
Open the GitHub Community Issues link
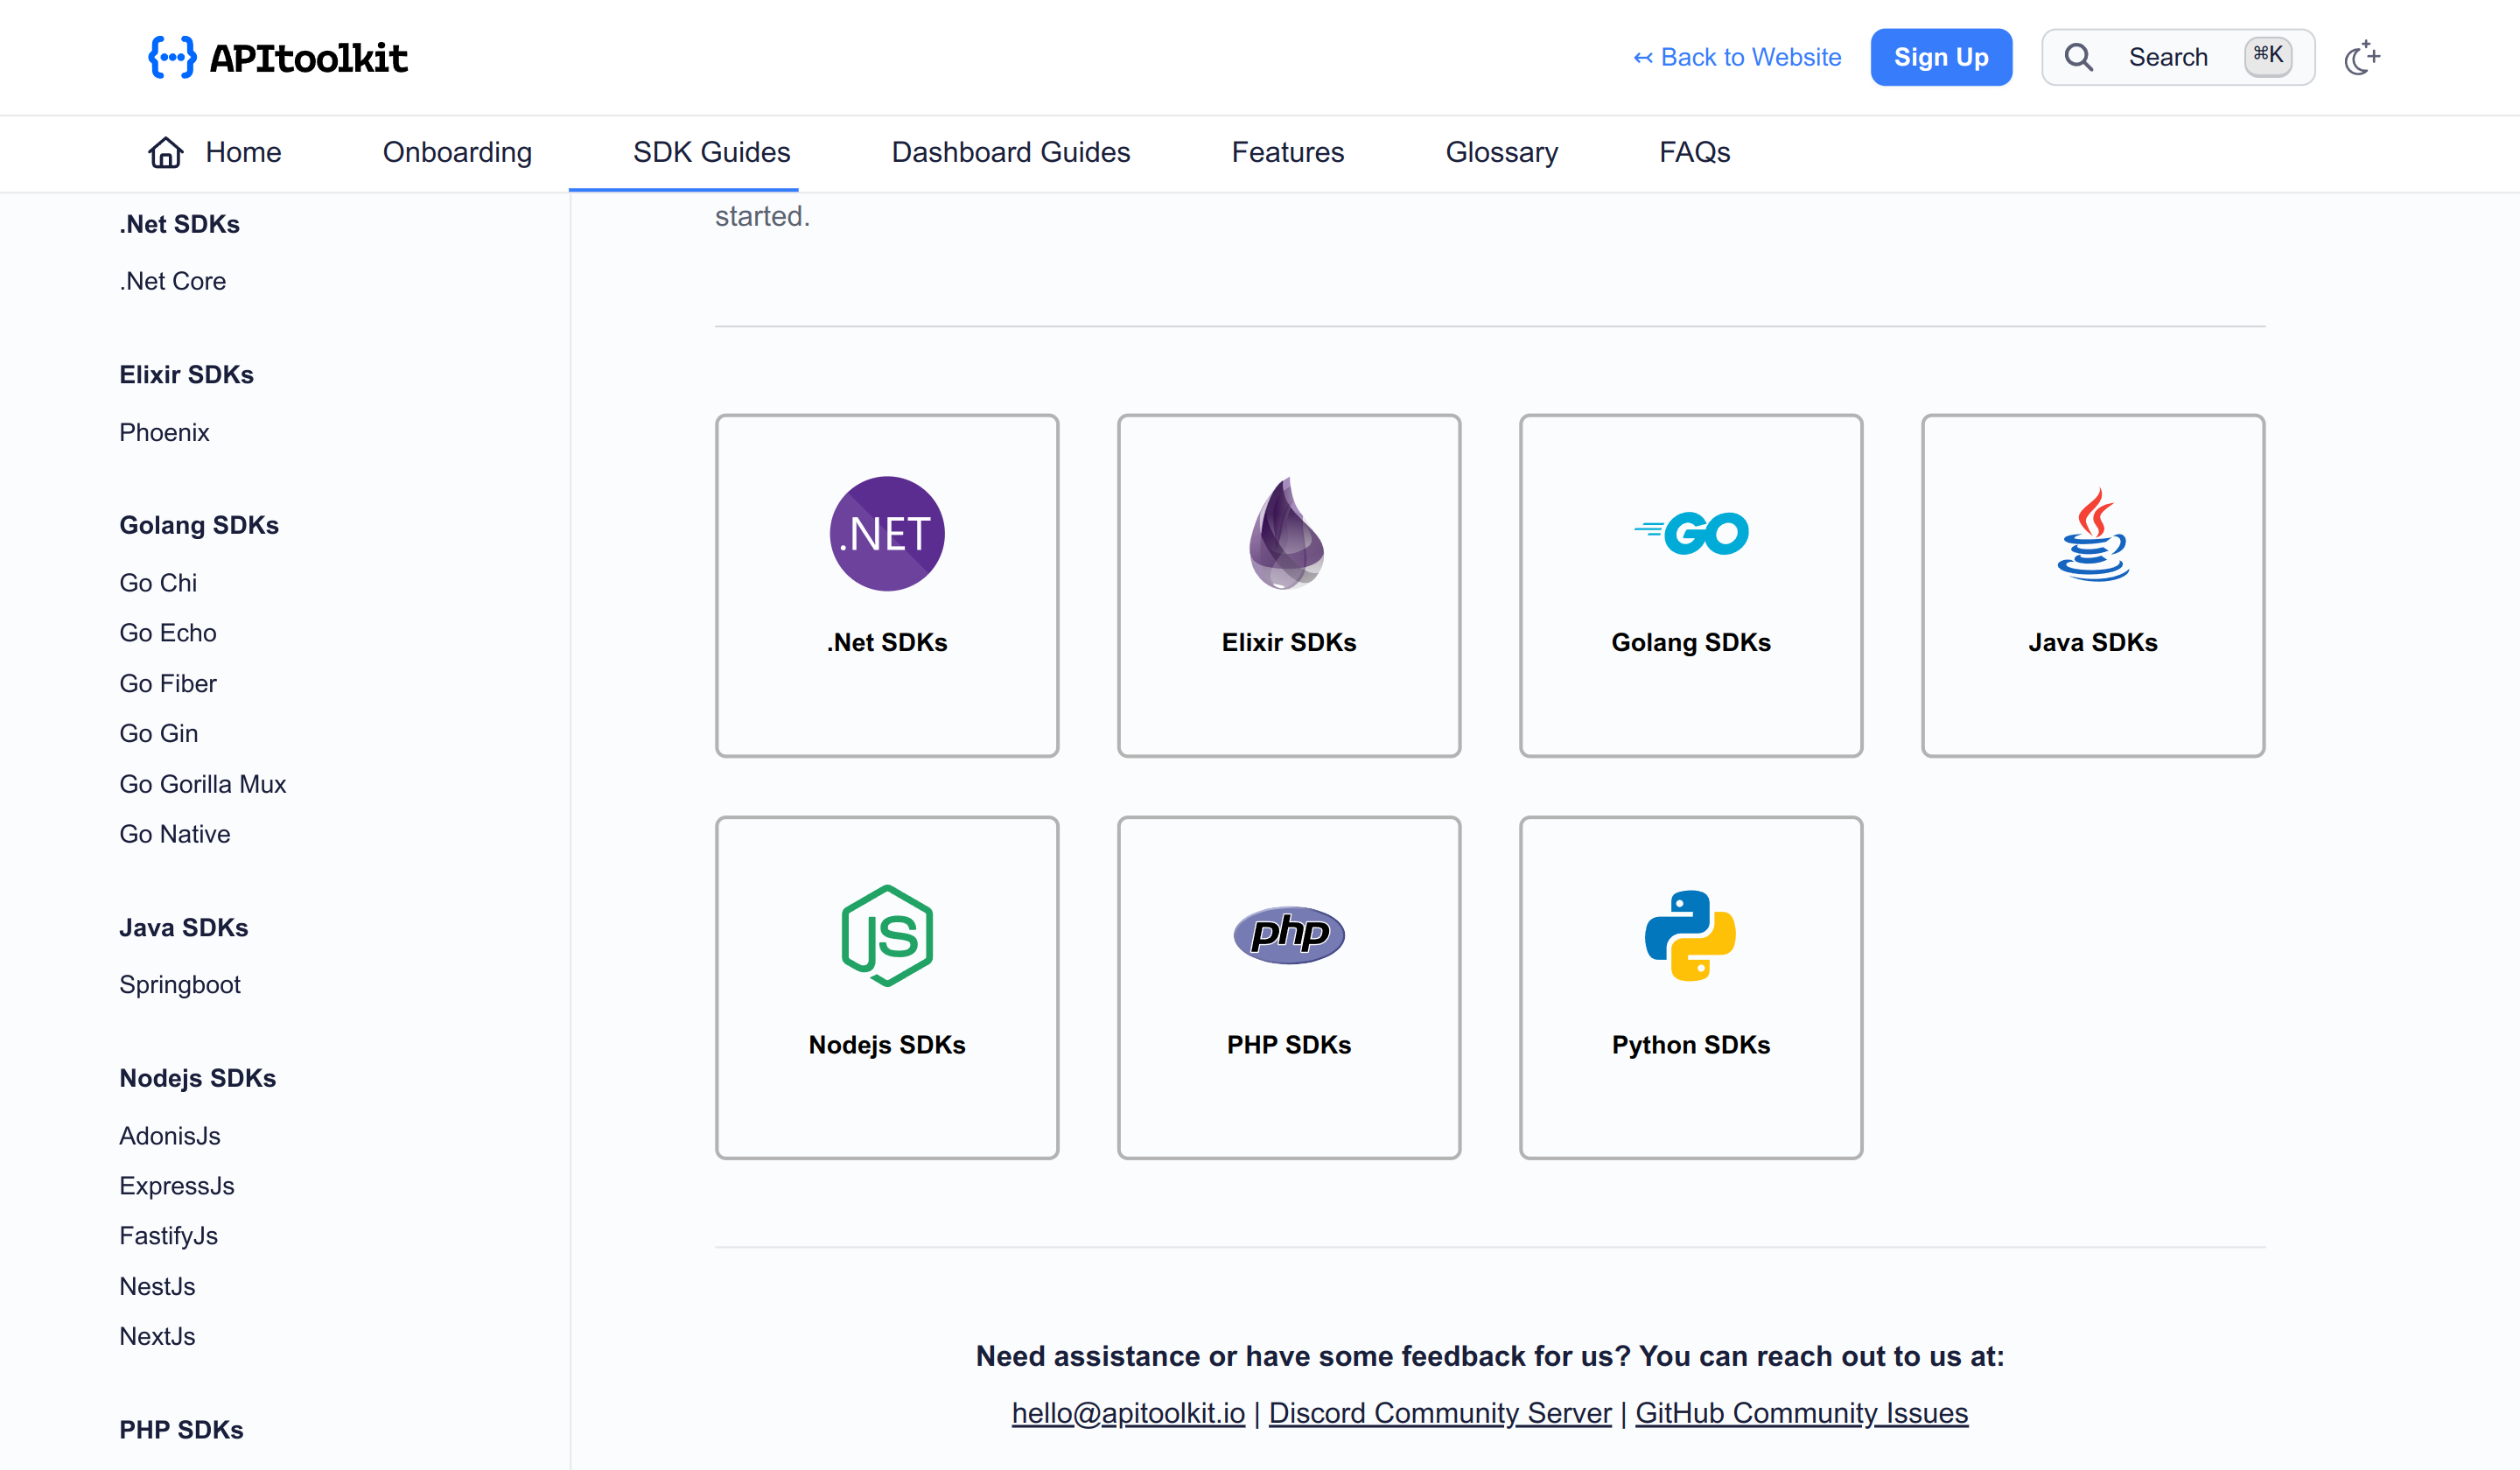point(1800,1412)
